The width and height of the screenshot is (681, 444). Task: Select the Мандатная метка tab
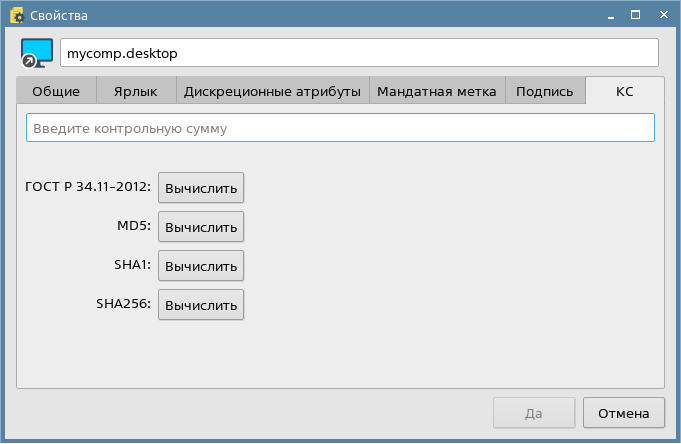coord(436,91)
